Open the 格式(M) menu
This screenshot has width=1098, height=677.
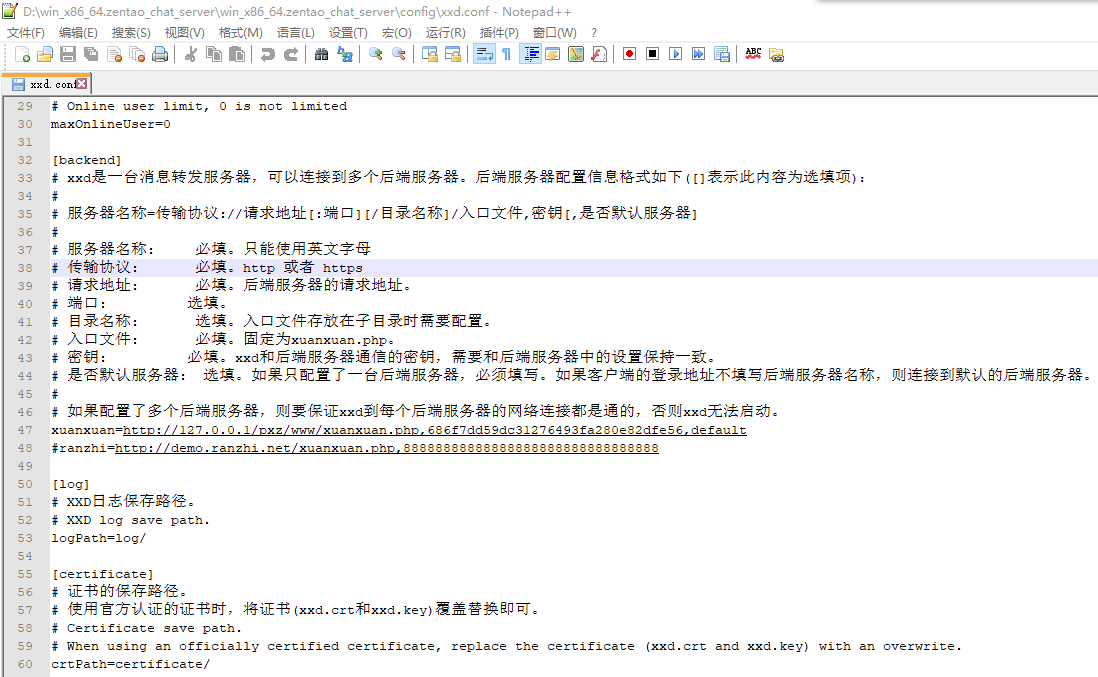[240, 33]
